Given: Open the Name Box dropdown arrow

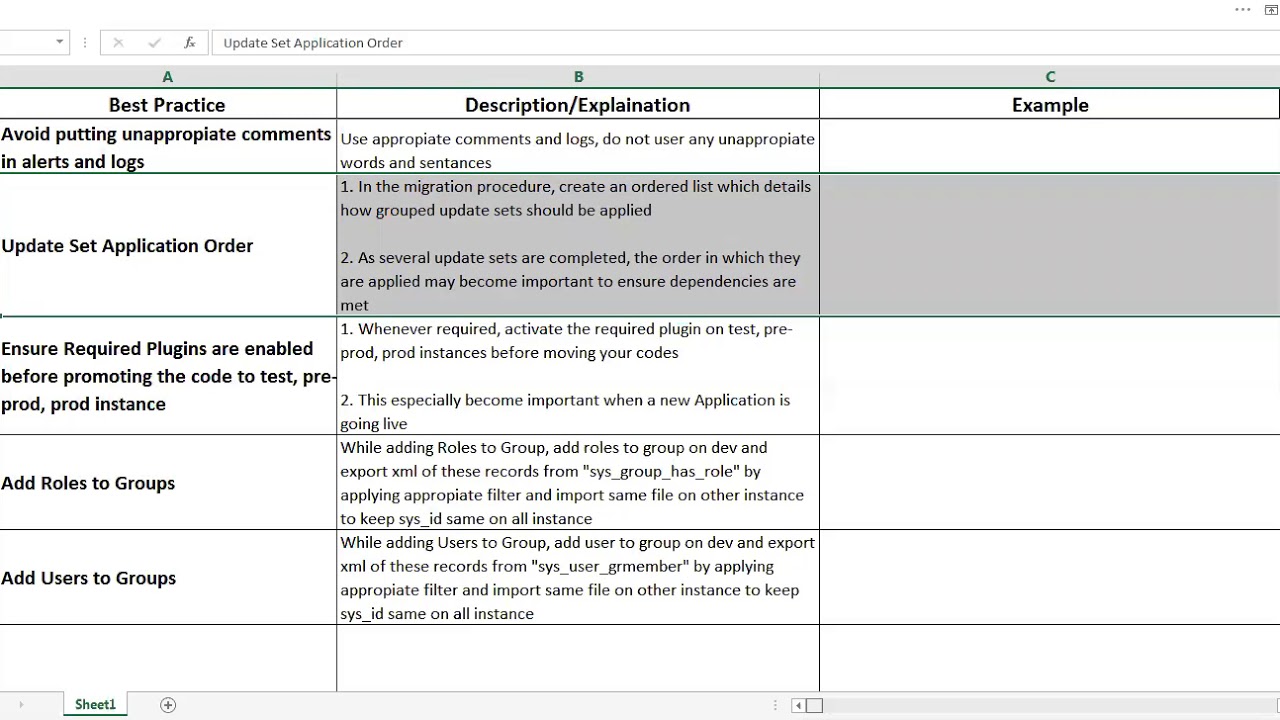Looking at the screenshot, I should click(58, 43).
